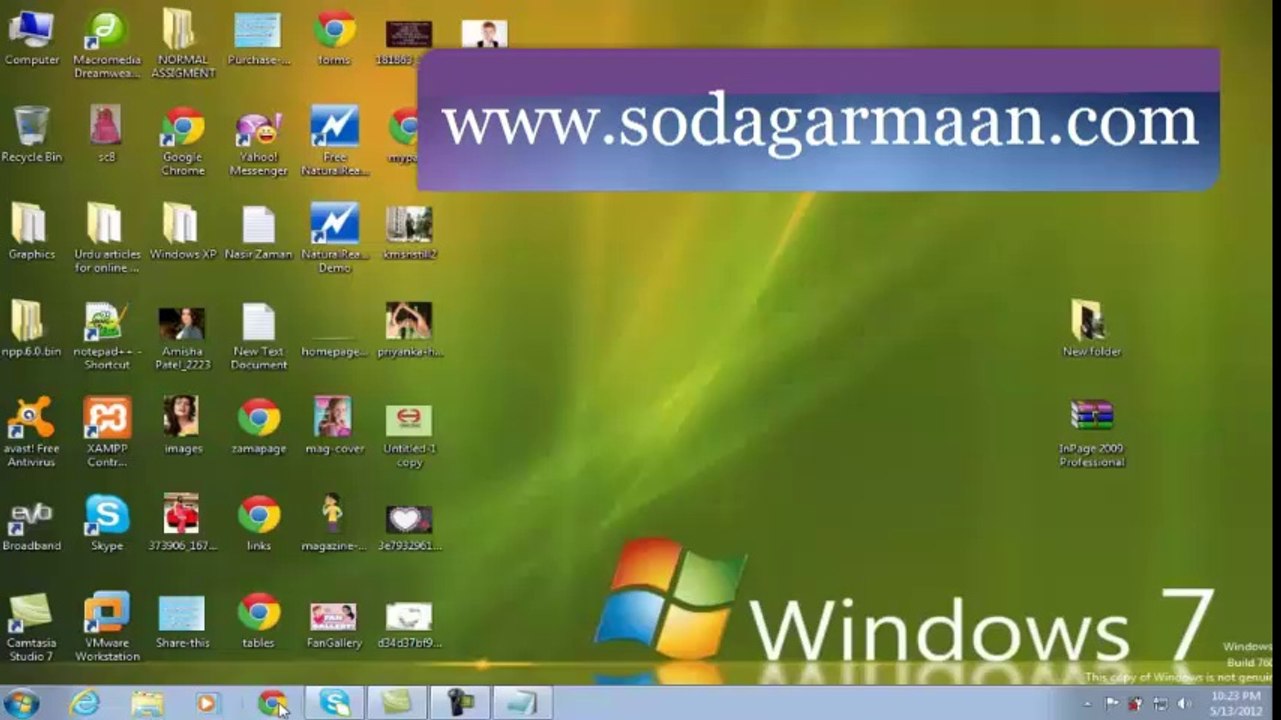The height and width of the screenshot is (720, 1281).
Task: Launch Camtasia Studio 7 from the desktop
Action: point(32,626)
